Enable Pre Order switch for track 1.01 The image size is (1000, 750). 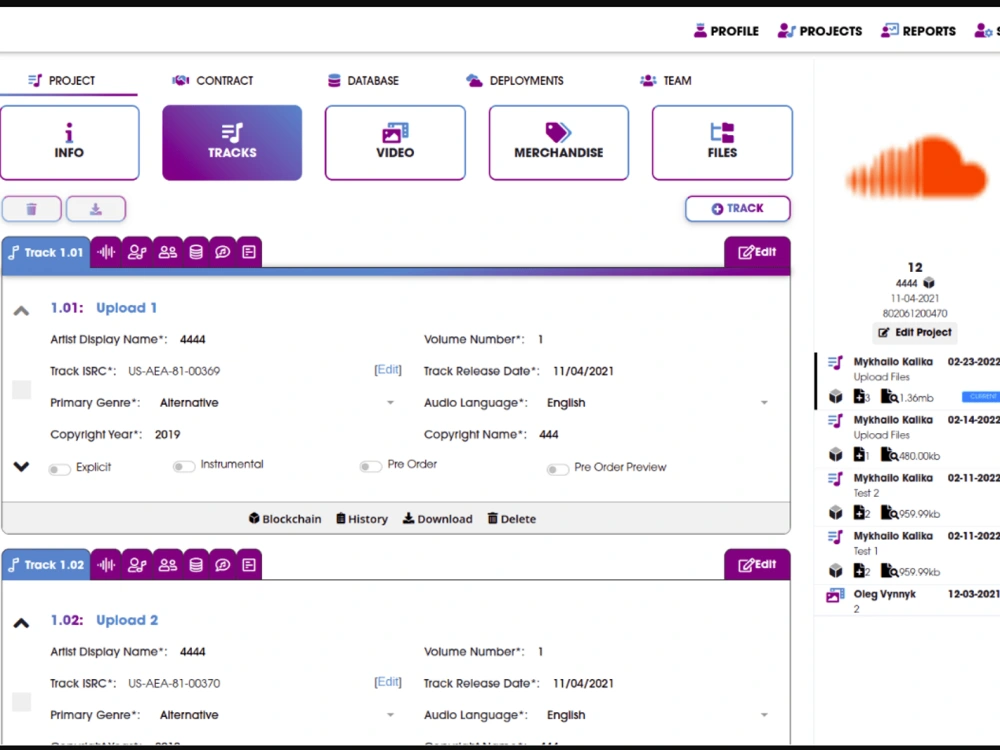pos(371,467)
